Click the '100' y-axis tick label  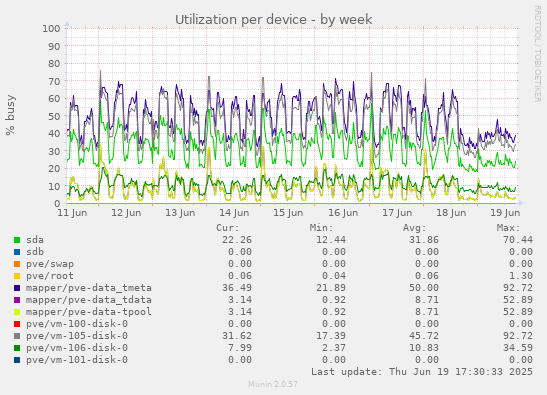coord(51,29)
